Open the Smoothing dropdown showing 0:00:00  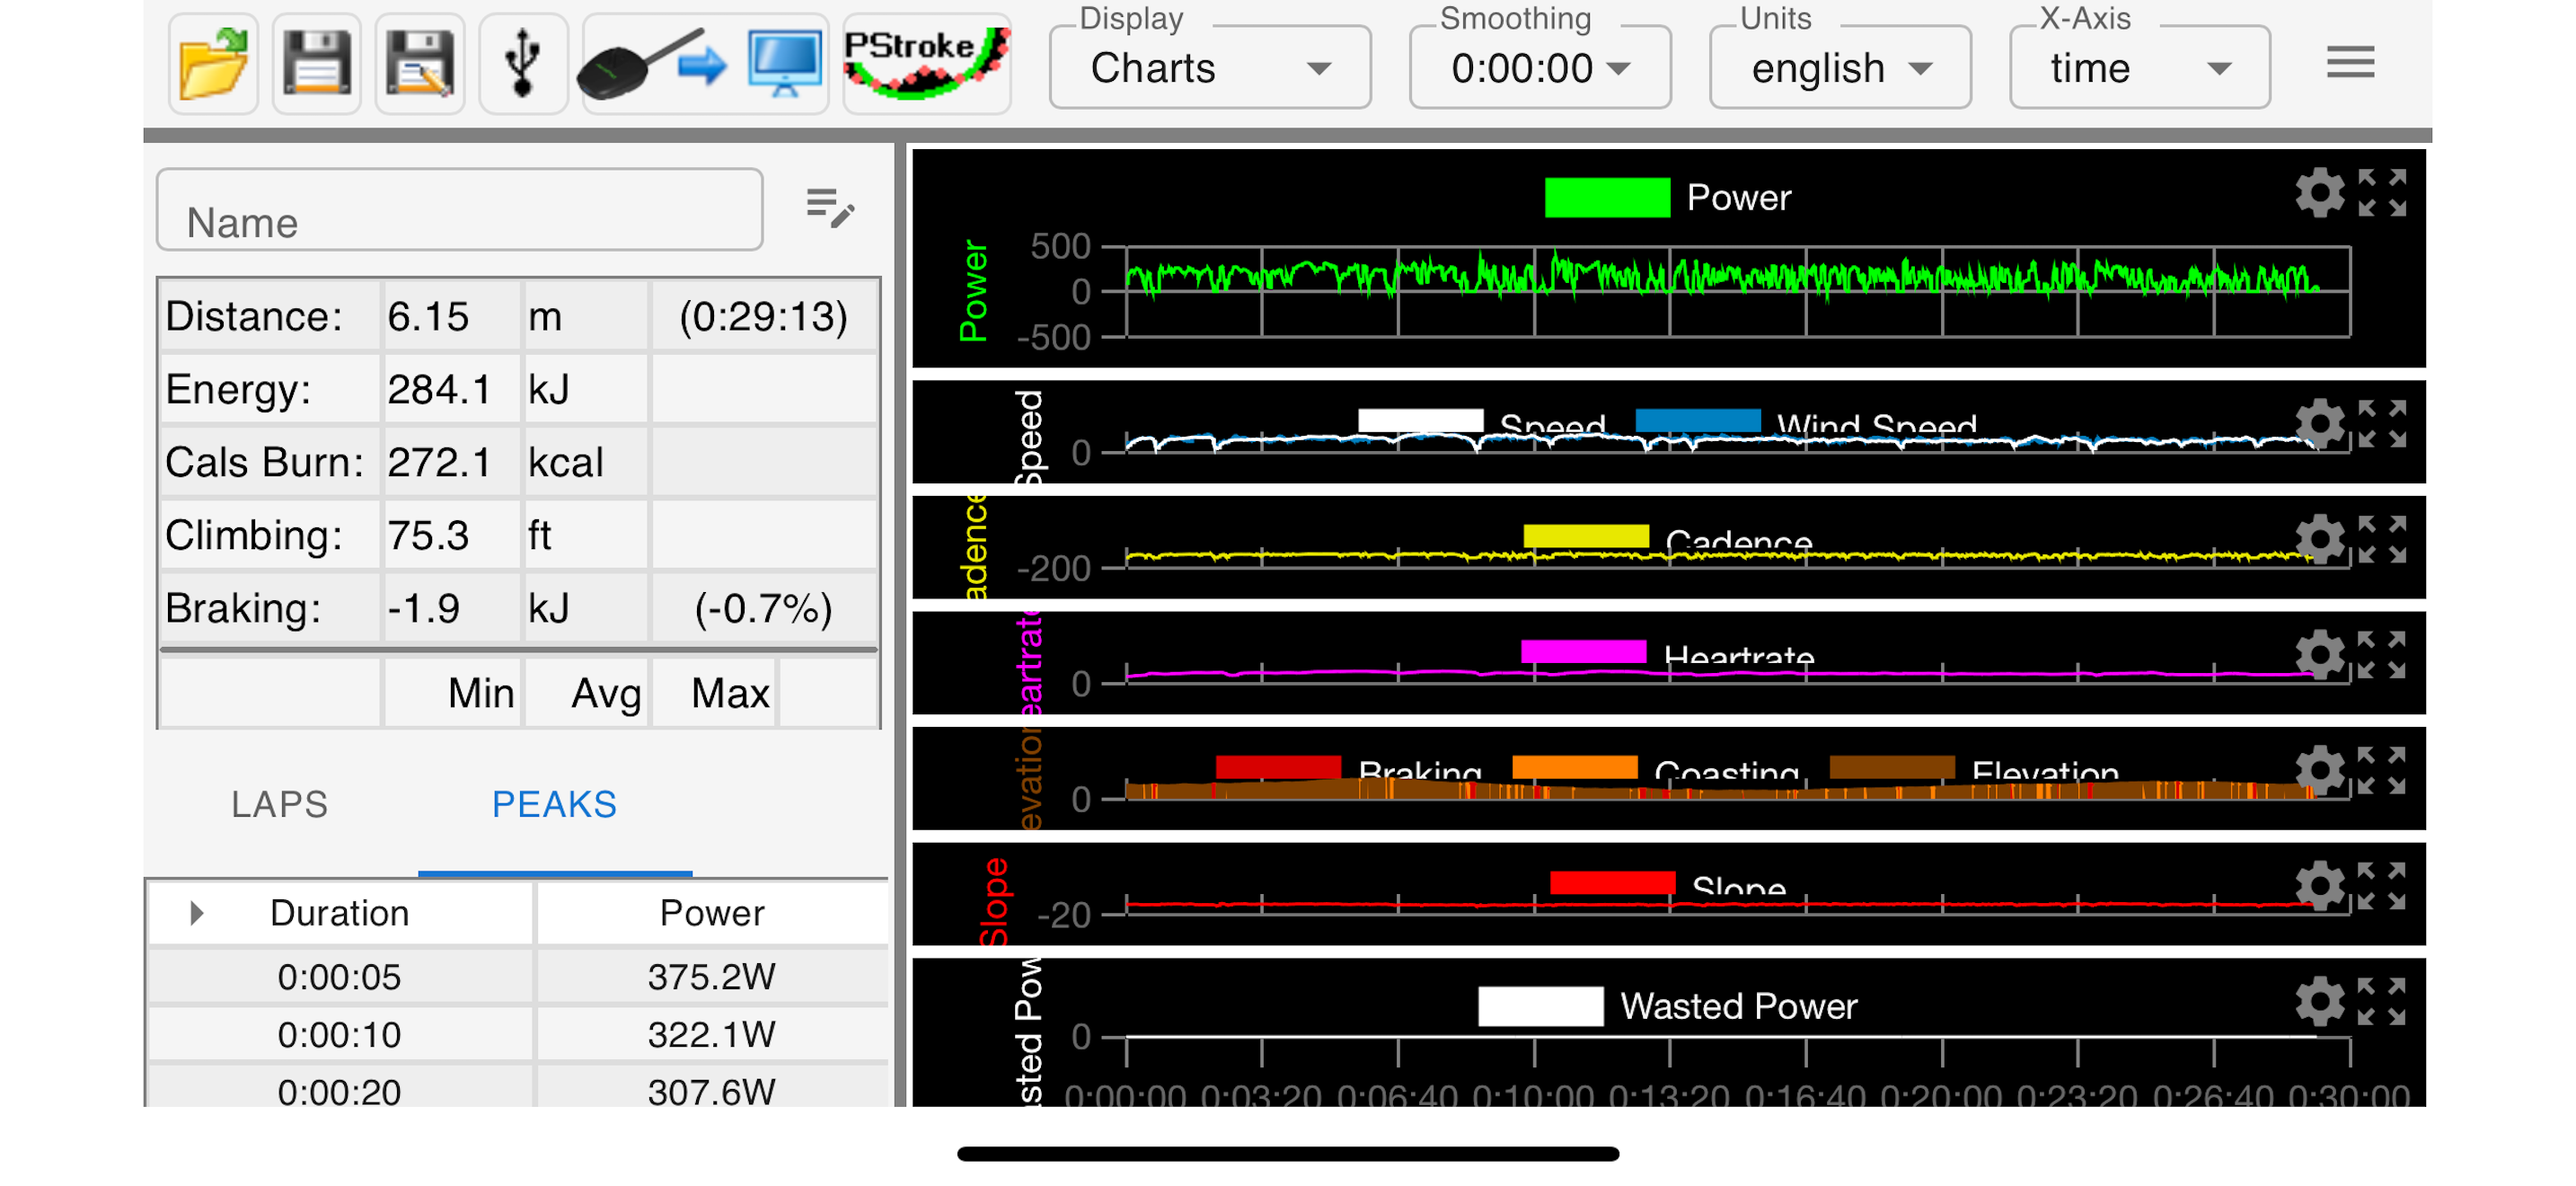pyautogui.click(x=1540, y=67)
